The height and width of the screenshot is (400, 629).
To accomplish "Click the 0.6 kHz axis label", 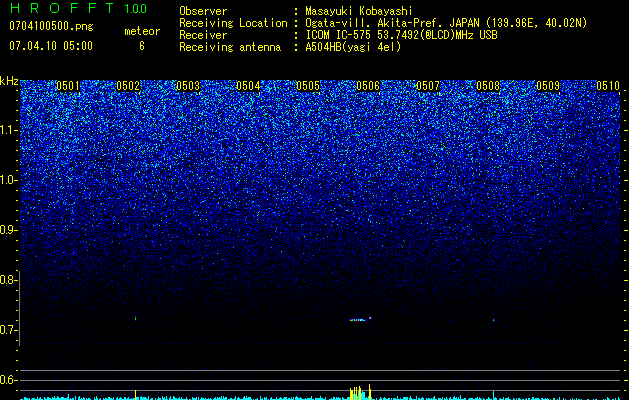I will pyautogui.click(x=8, y=380).
